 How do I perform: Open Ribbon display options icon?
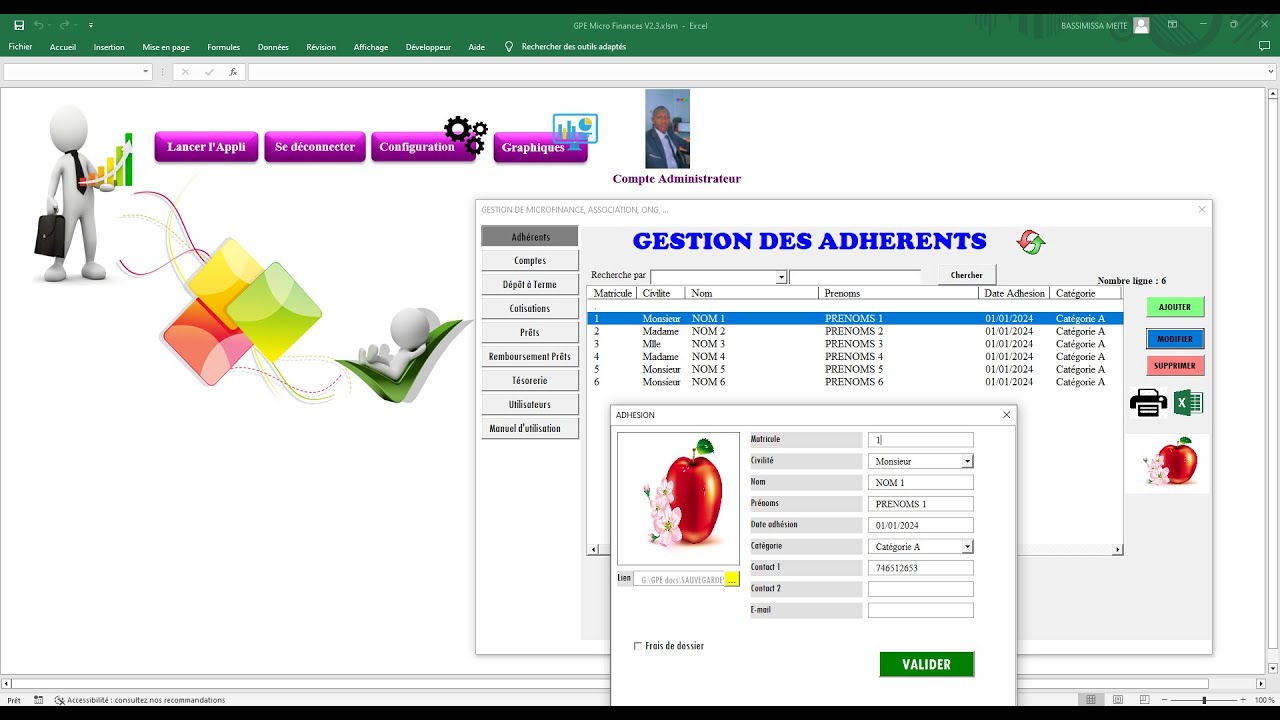pyautogui.click(x=1170, y=25)
